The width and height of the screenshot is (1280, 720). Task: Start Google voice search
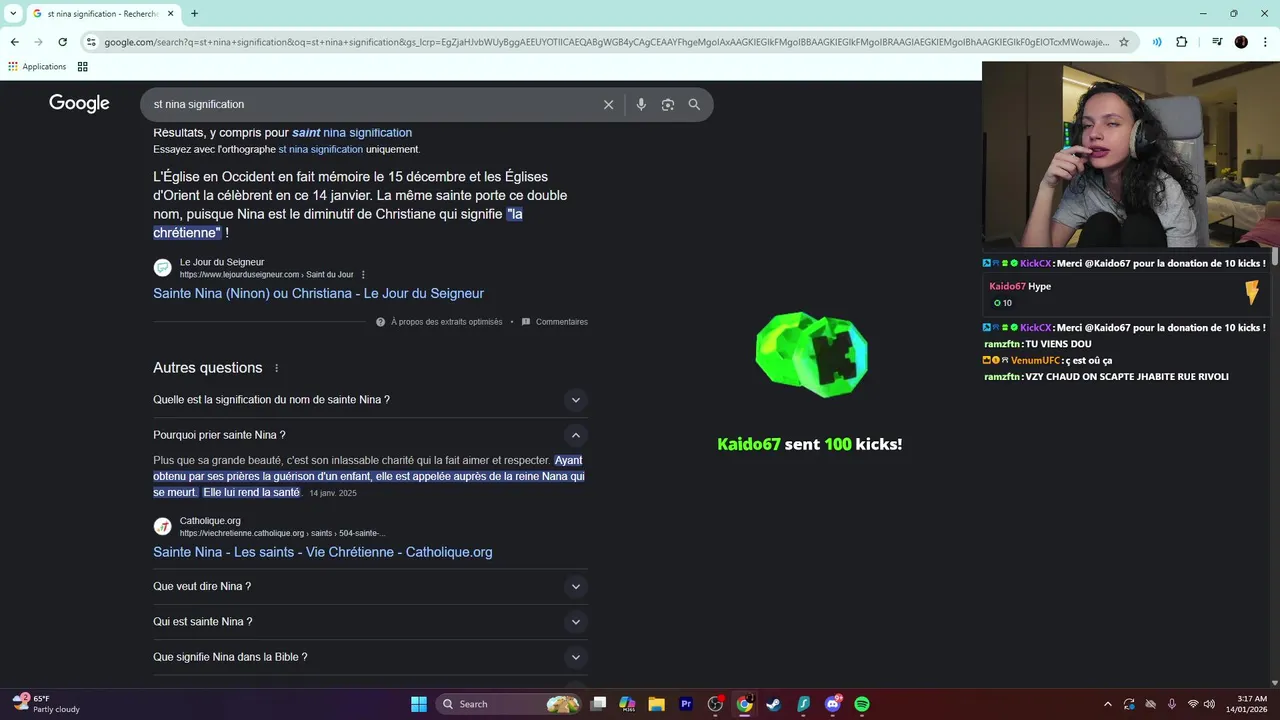[x=641, y=104]
